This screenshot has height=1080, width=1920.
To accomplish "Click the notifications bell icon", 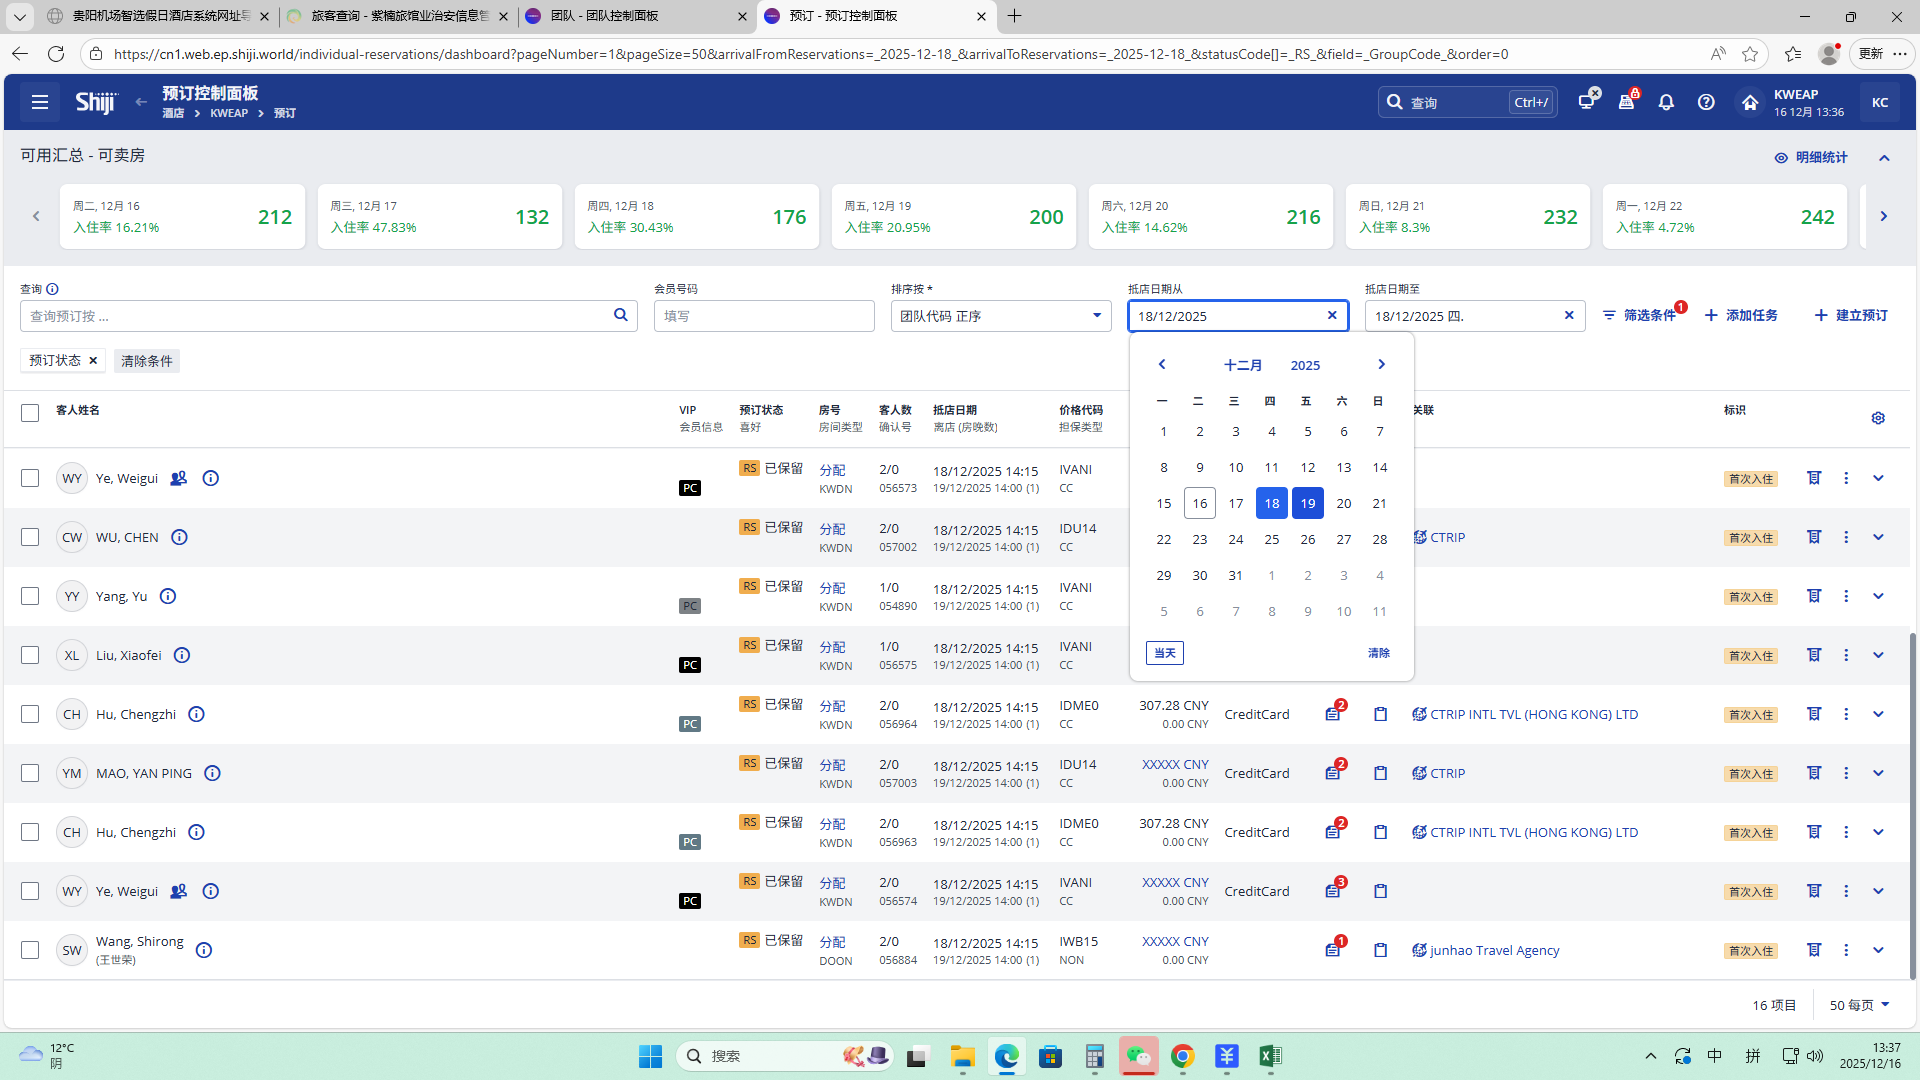I will (x=1666, y=102).
